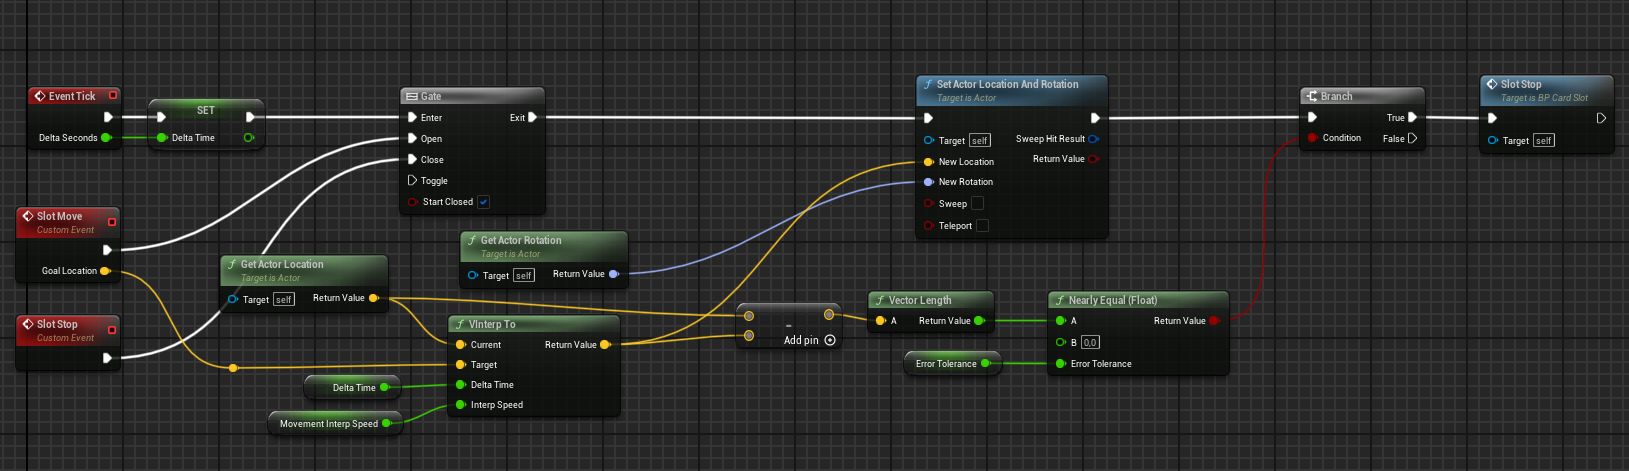The image size is (1629, 471).
Task: Click the Vector Length node's A input pin
Action: point(880,321)
